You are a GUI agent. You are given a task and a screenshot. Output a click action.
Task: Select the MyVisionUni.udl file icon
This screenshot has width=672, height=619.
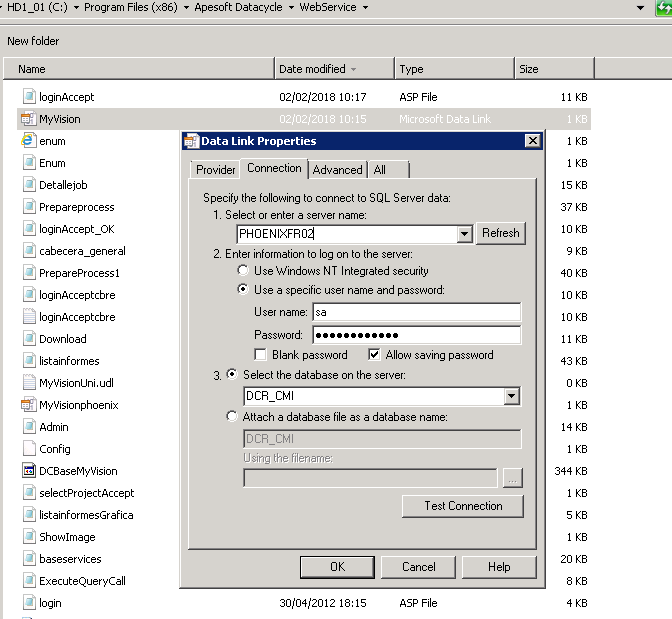pos(29,383)
